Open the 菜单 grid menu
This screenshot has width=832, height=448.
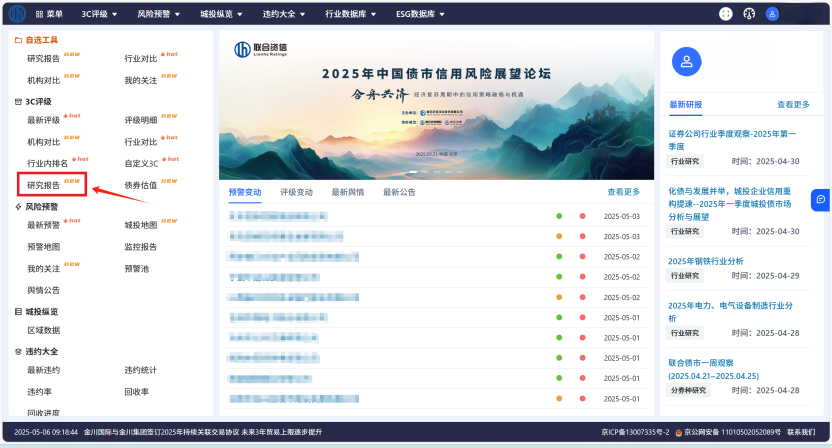(x=49, y=14)
